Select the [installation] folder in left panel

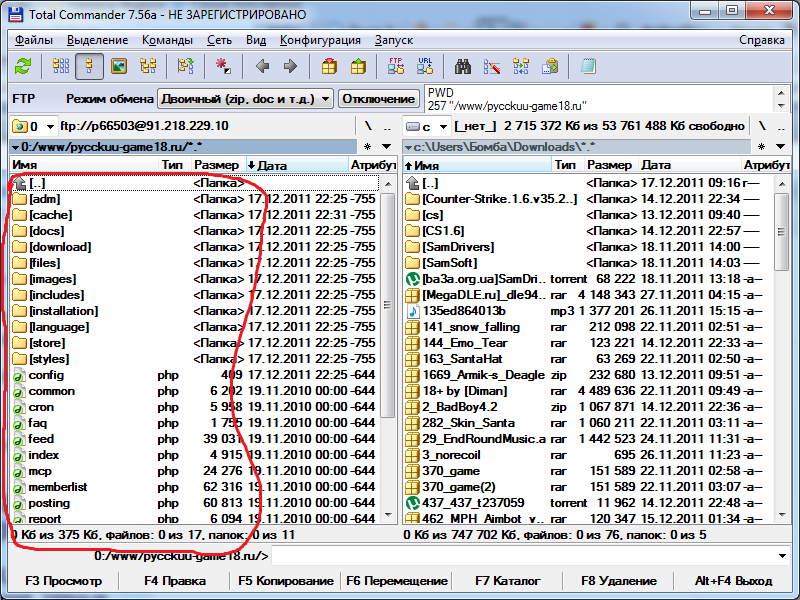(194, 311)
